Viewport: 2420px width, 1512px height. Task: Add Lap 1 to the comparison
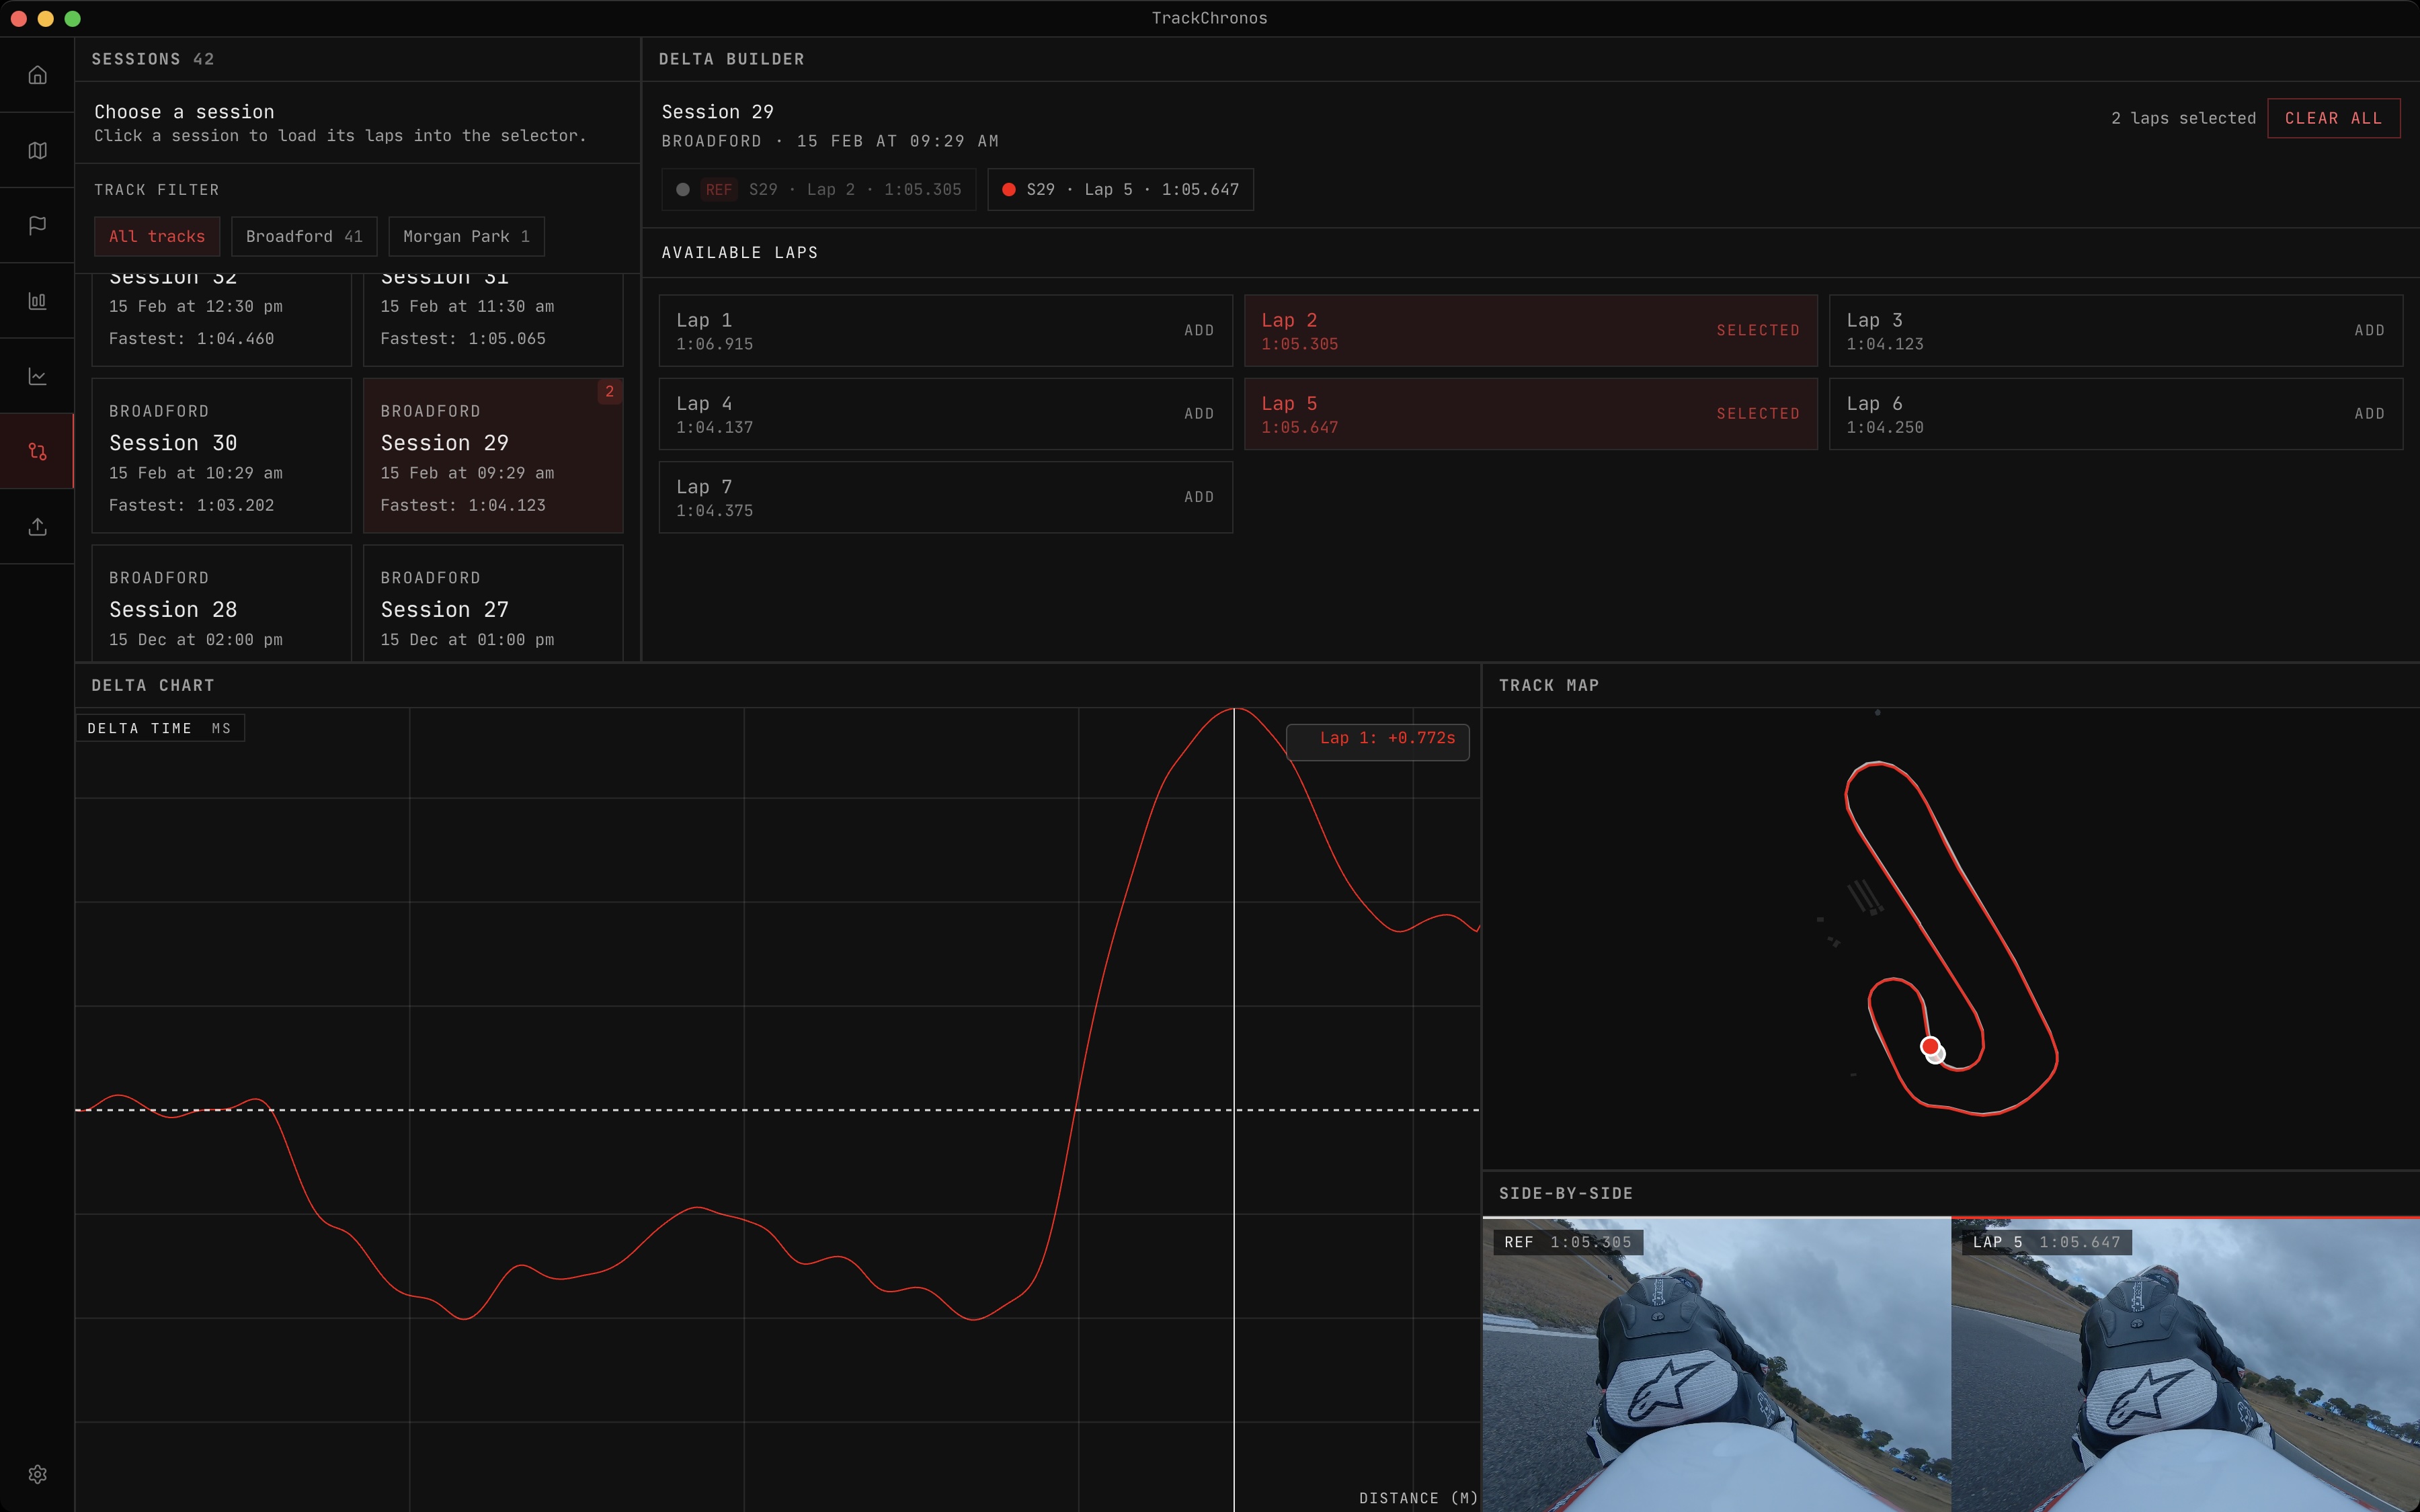1198,330
